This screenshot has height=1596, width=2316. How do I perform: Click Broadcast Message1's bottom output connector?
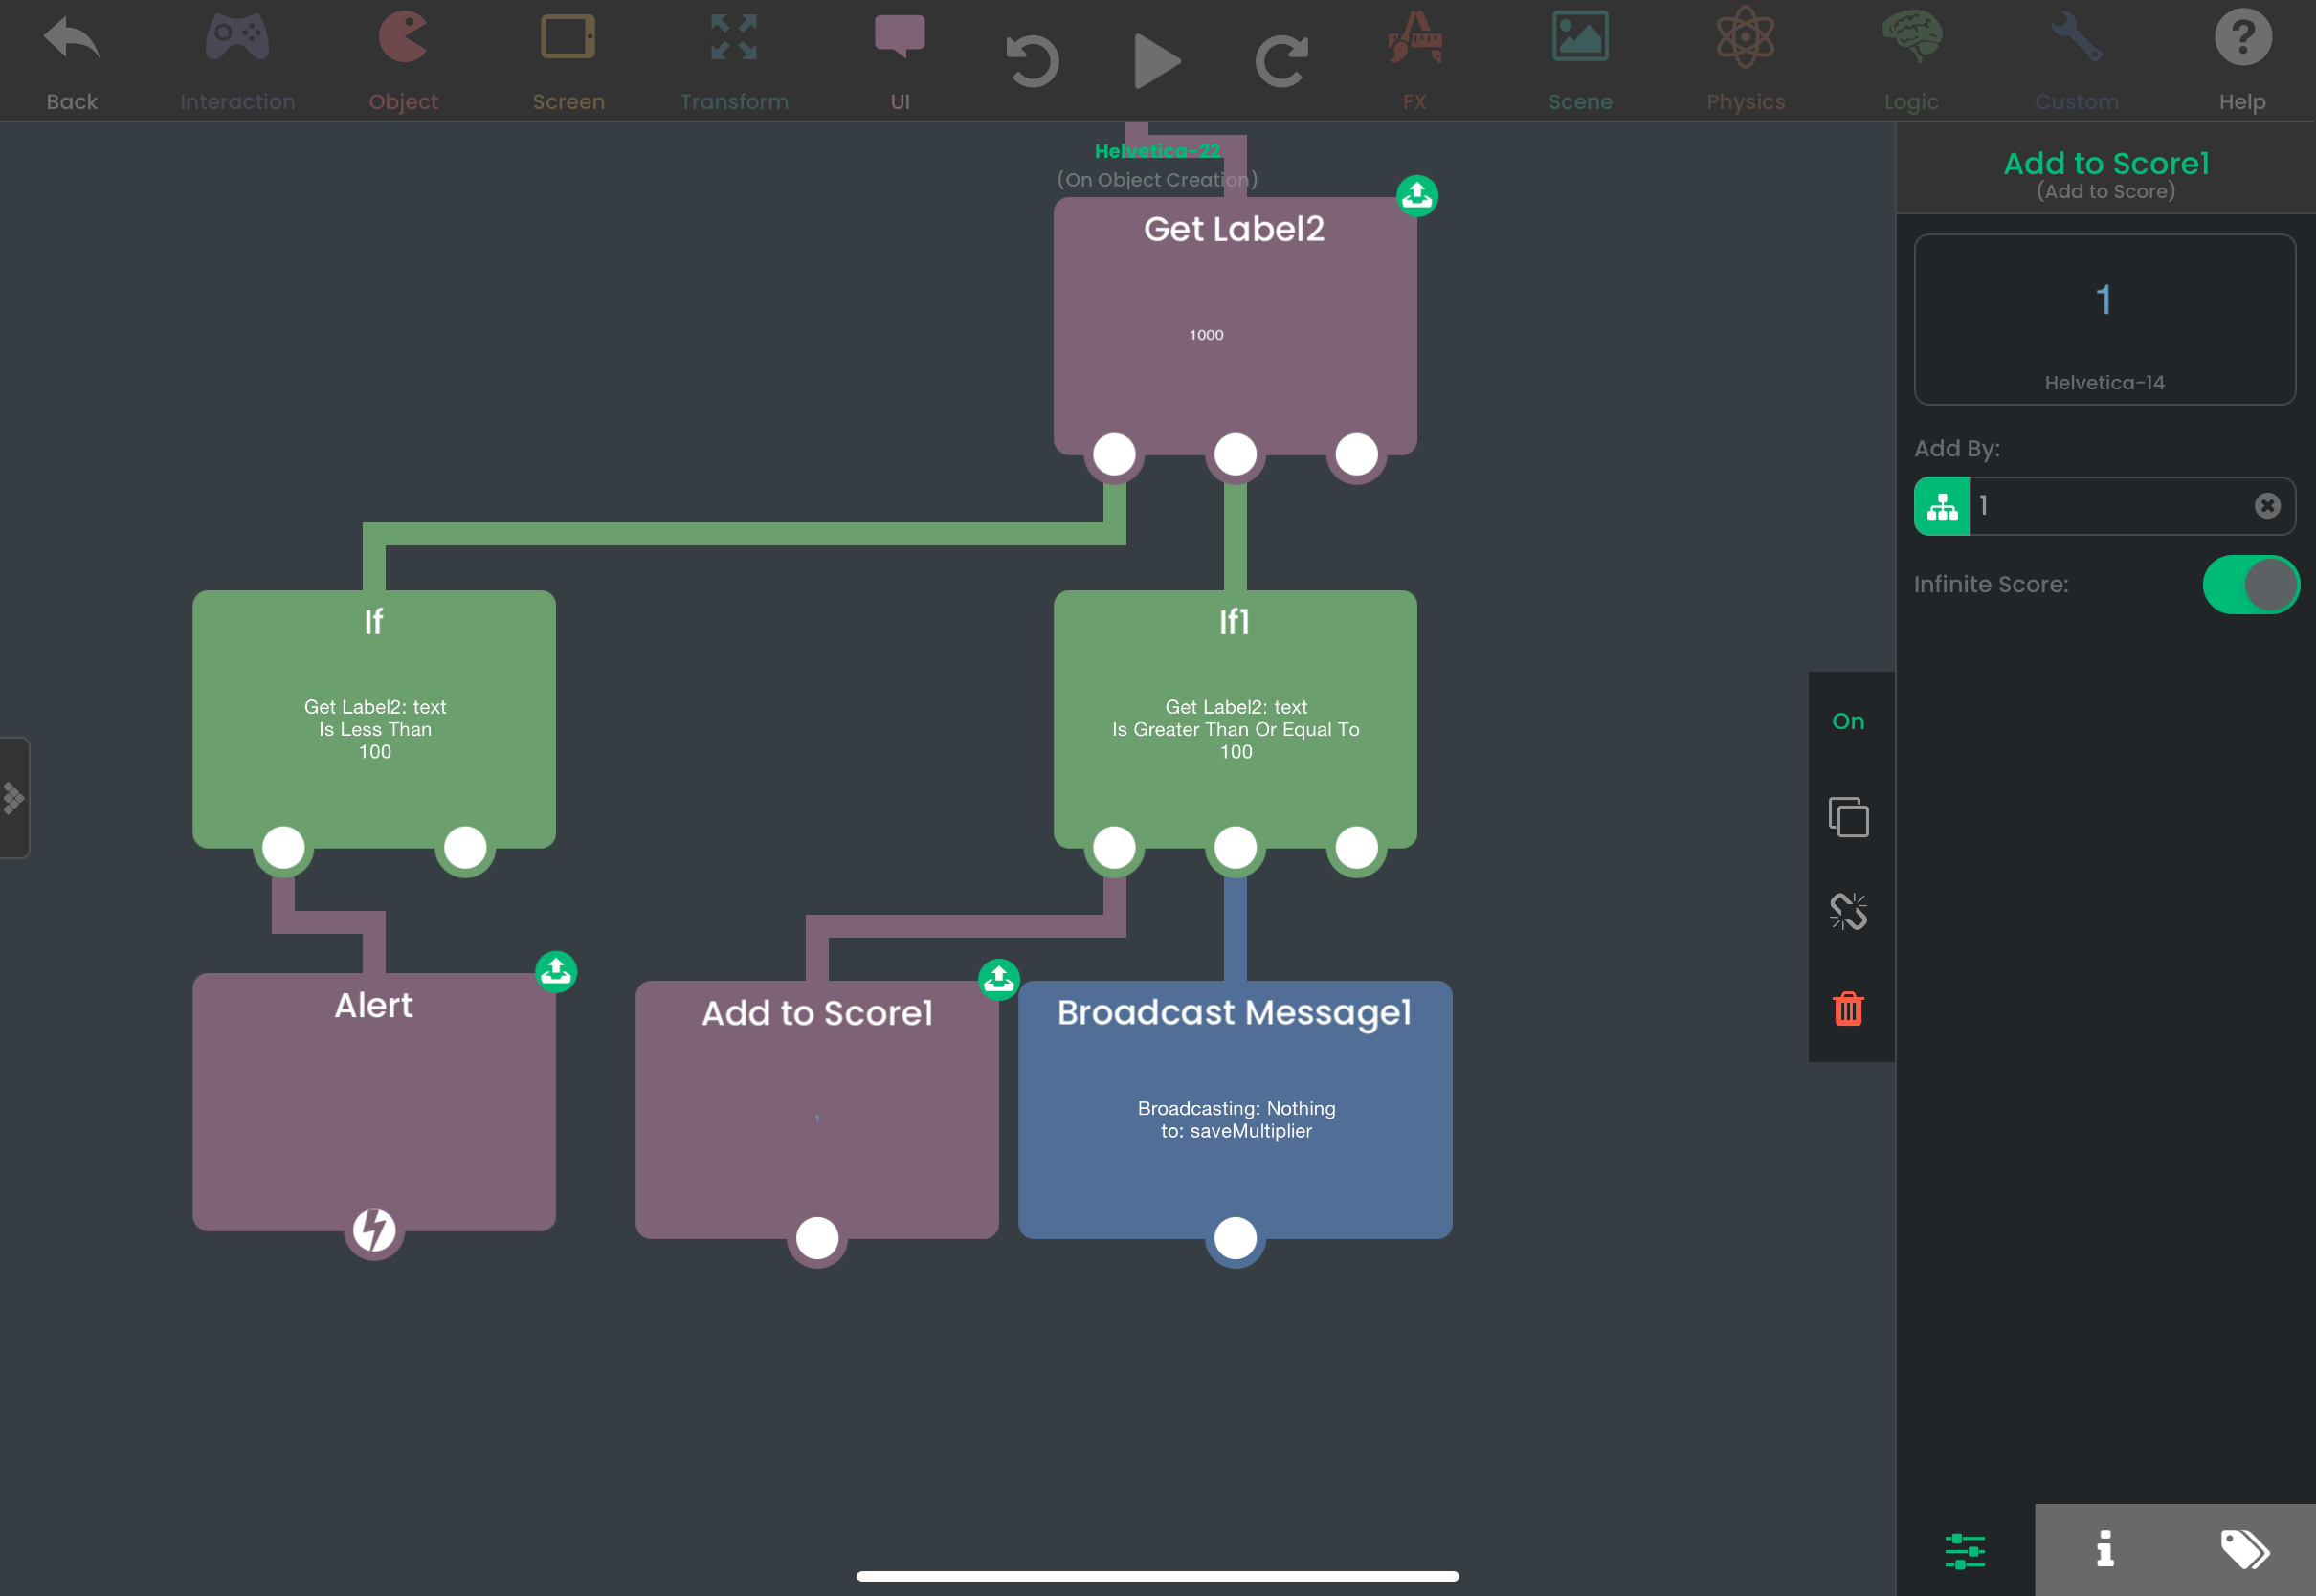1235,1238
